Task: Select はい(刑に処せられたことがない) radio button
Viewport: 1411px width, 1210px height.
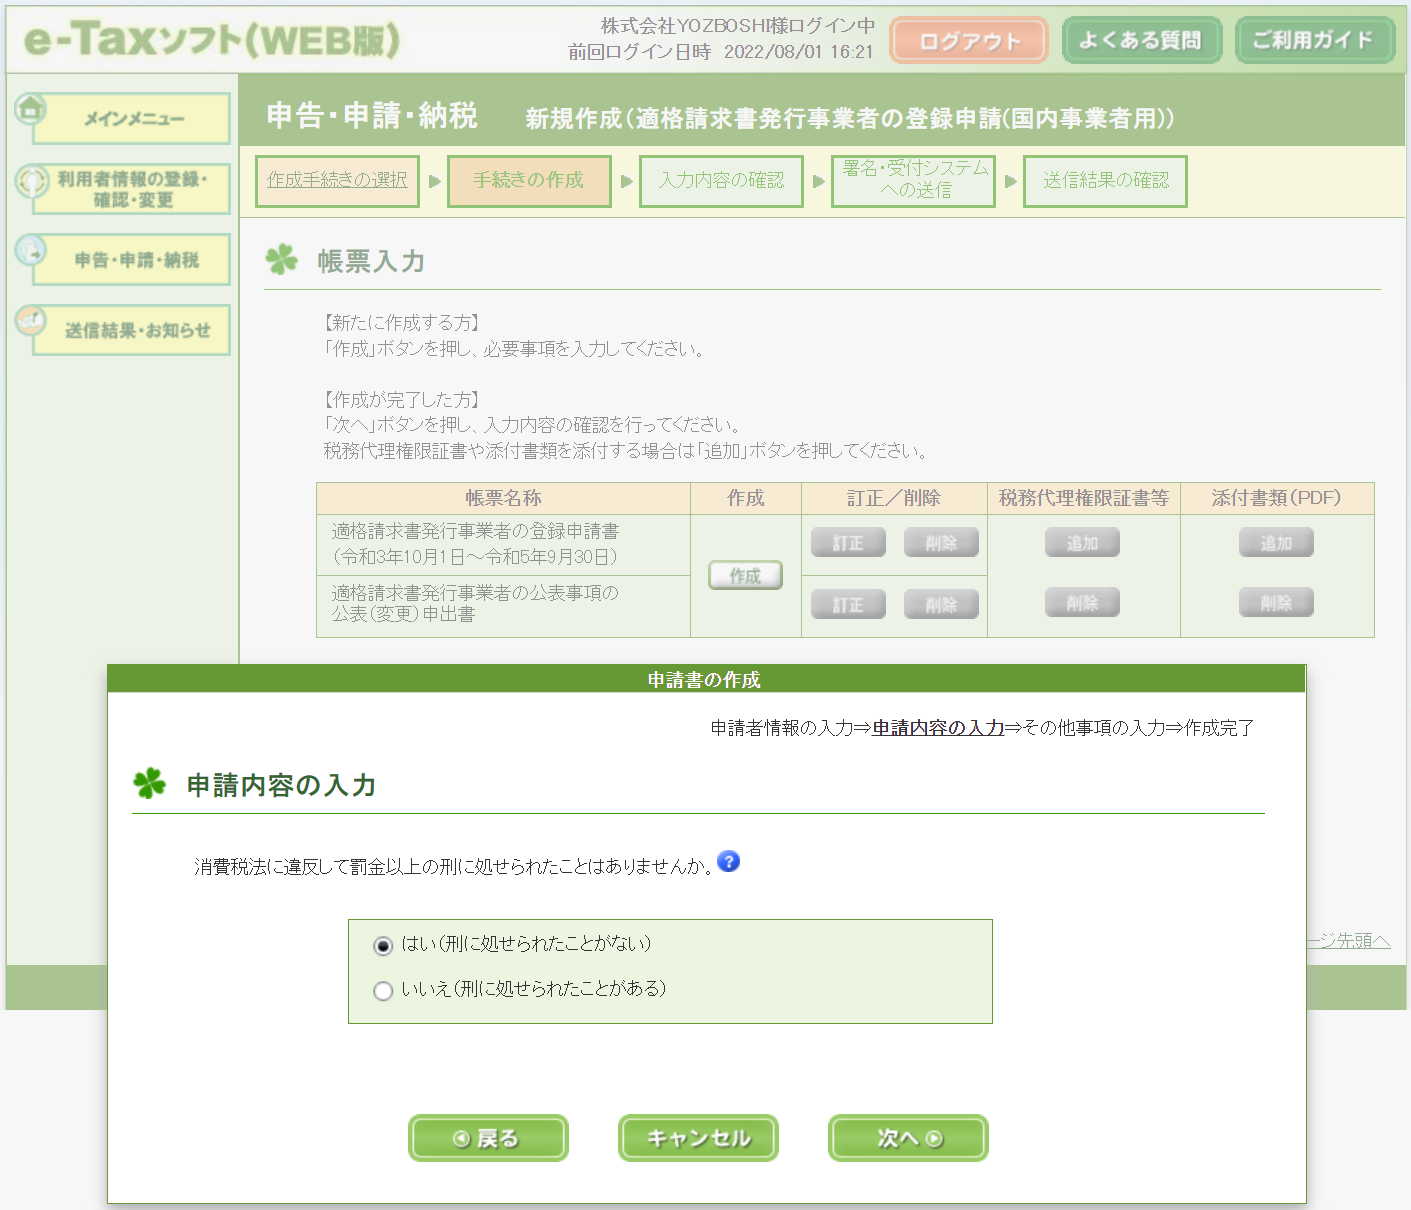Action: [x=383, y=945]
